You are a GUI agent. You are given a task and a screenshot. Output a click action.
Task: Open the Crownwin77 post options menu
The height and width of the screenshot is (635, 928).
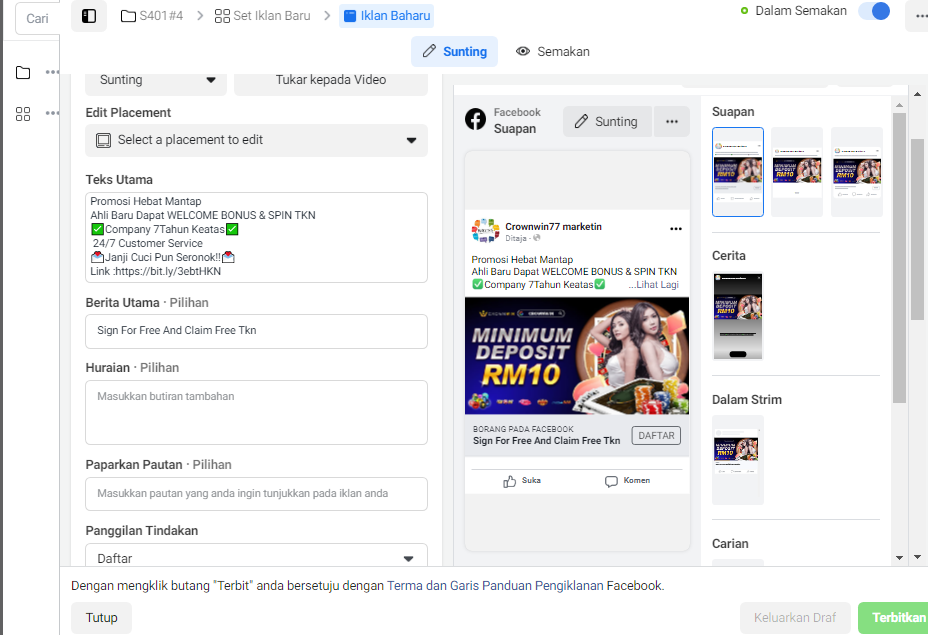pyautogui.click(x=676, y=229)
